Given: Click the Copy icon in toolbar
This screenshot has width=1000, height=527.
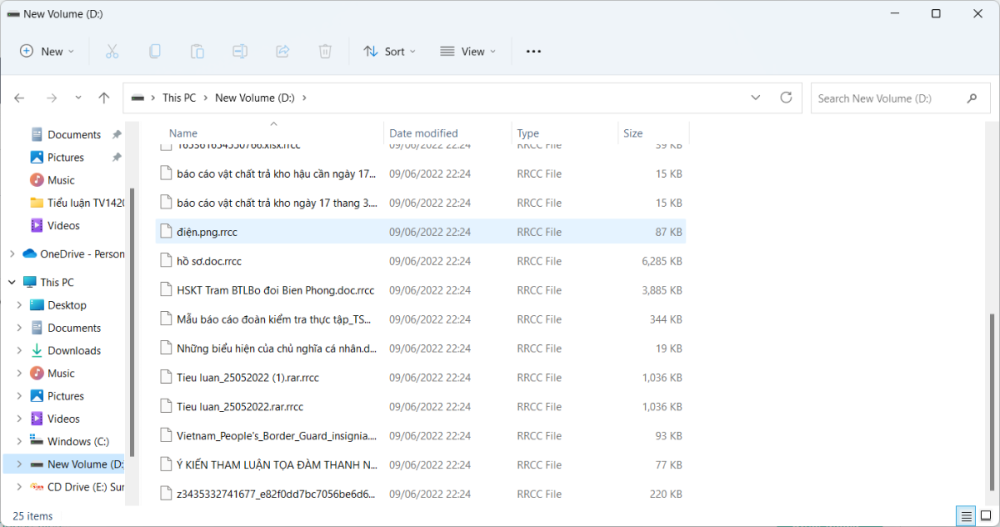Looking at the screenshot, I should (155, 51).
